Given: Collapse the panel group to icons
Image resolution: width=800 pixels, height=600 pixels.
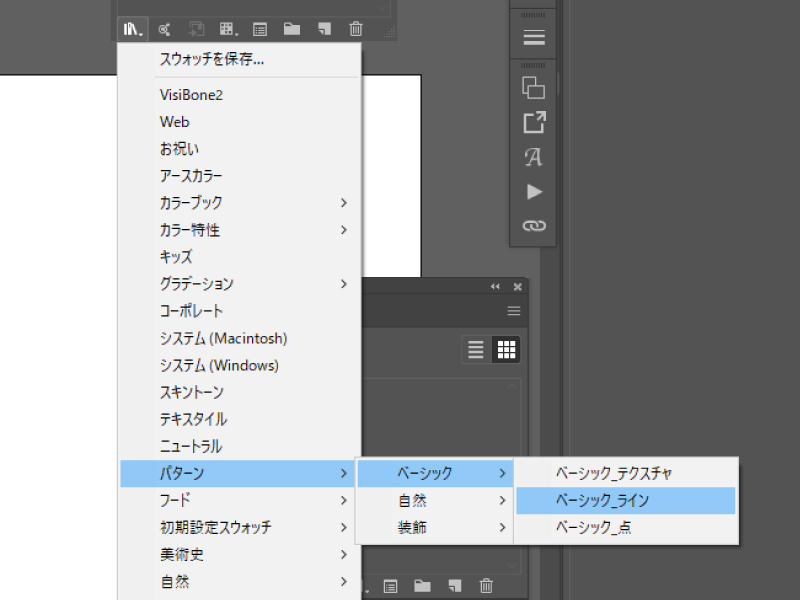Looking at the screenshot, I should coord(494,287).
